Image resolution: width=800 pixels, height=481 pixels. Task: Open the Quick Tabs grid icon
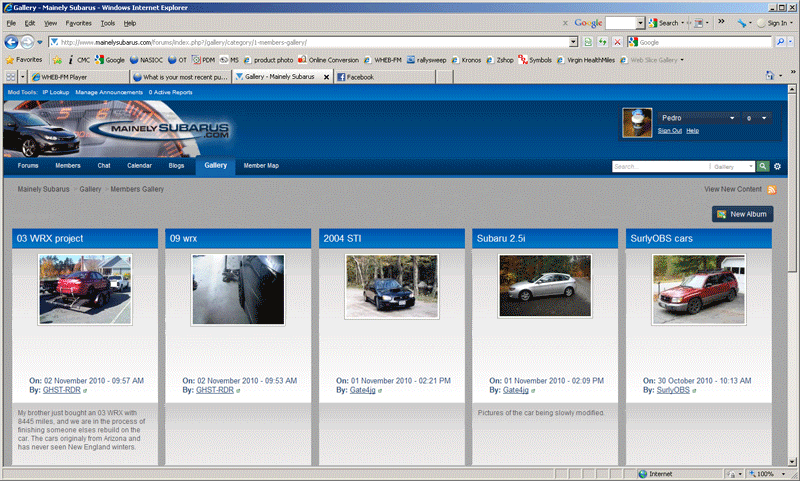(10, 77)
